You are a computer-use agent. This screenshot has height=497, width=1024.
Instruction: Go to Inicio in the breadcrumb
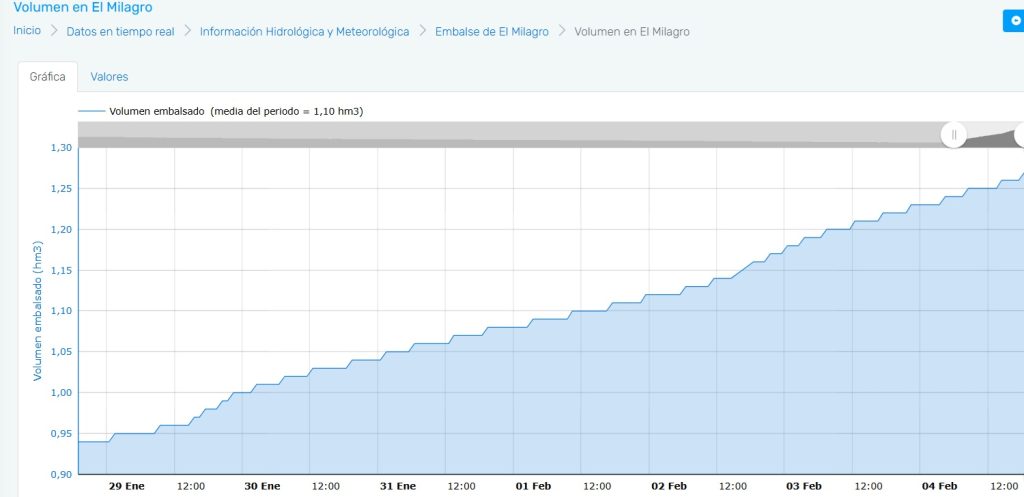click(27, 31)
